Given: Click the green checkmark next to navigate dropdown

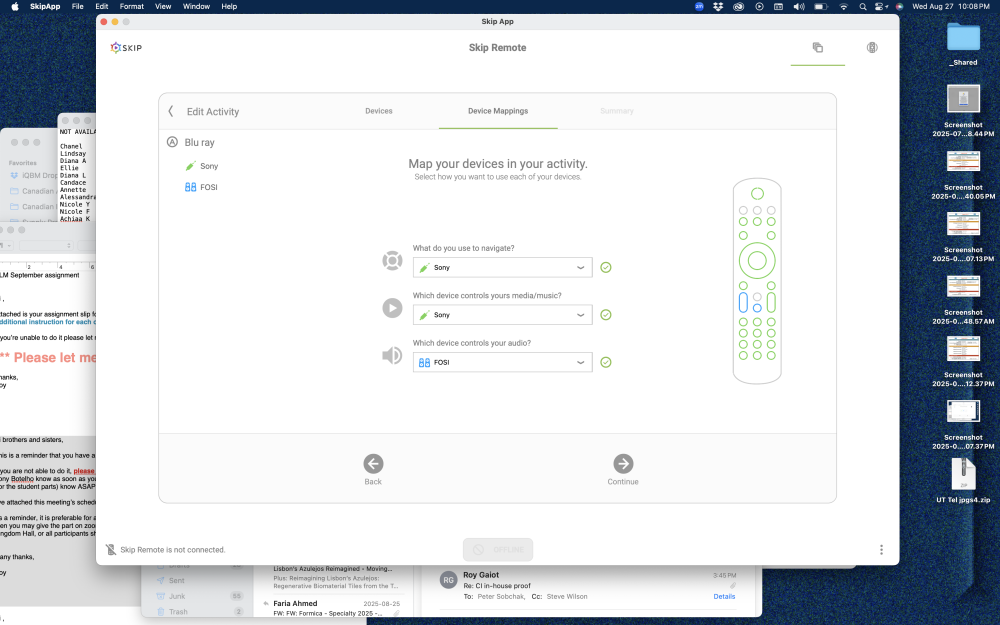Looking at the screenshot, I should point(606,267).
